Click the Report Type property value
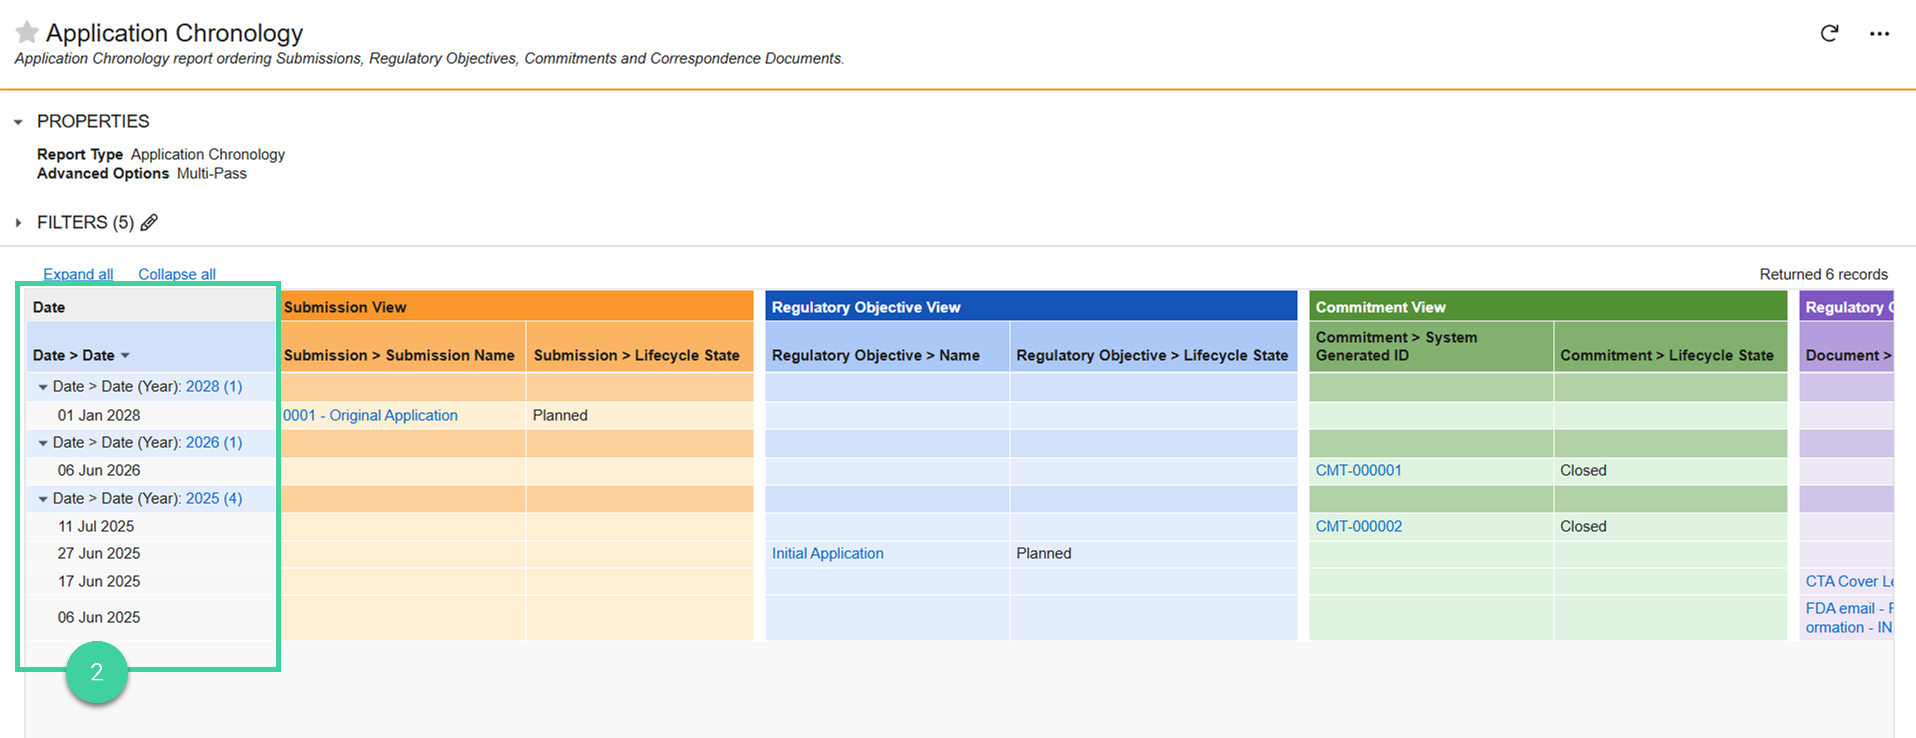This screenshot has width=1916, height=738. point(208,154)
